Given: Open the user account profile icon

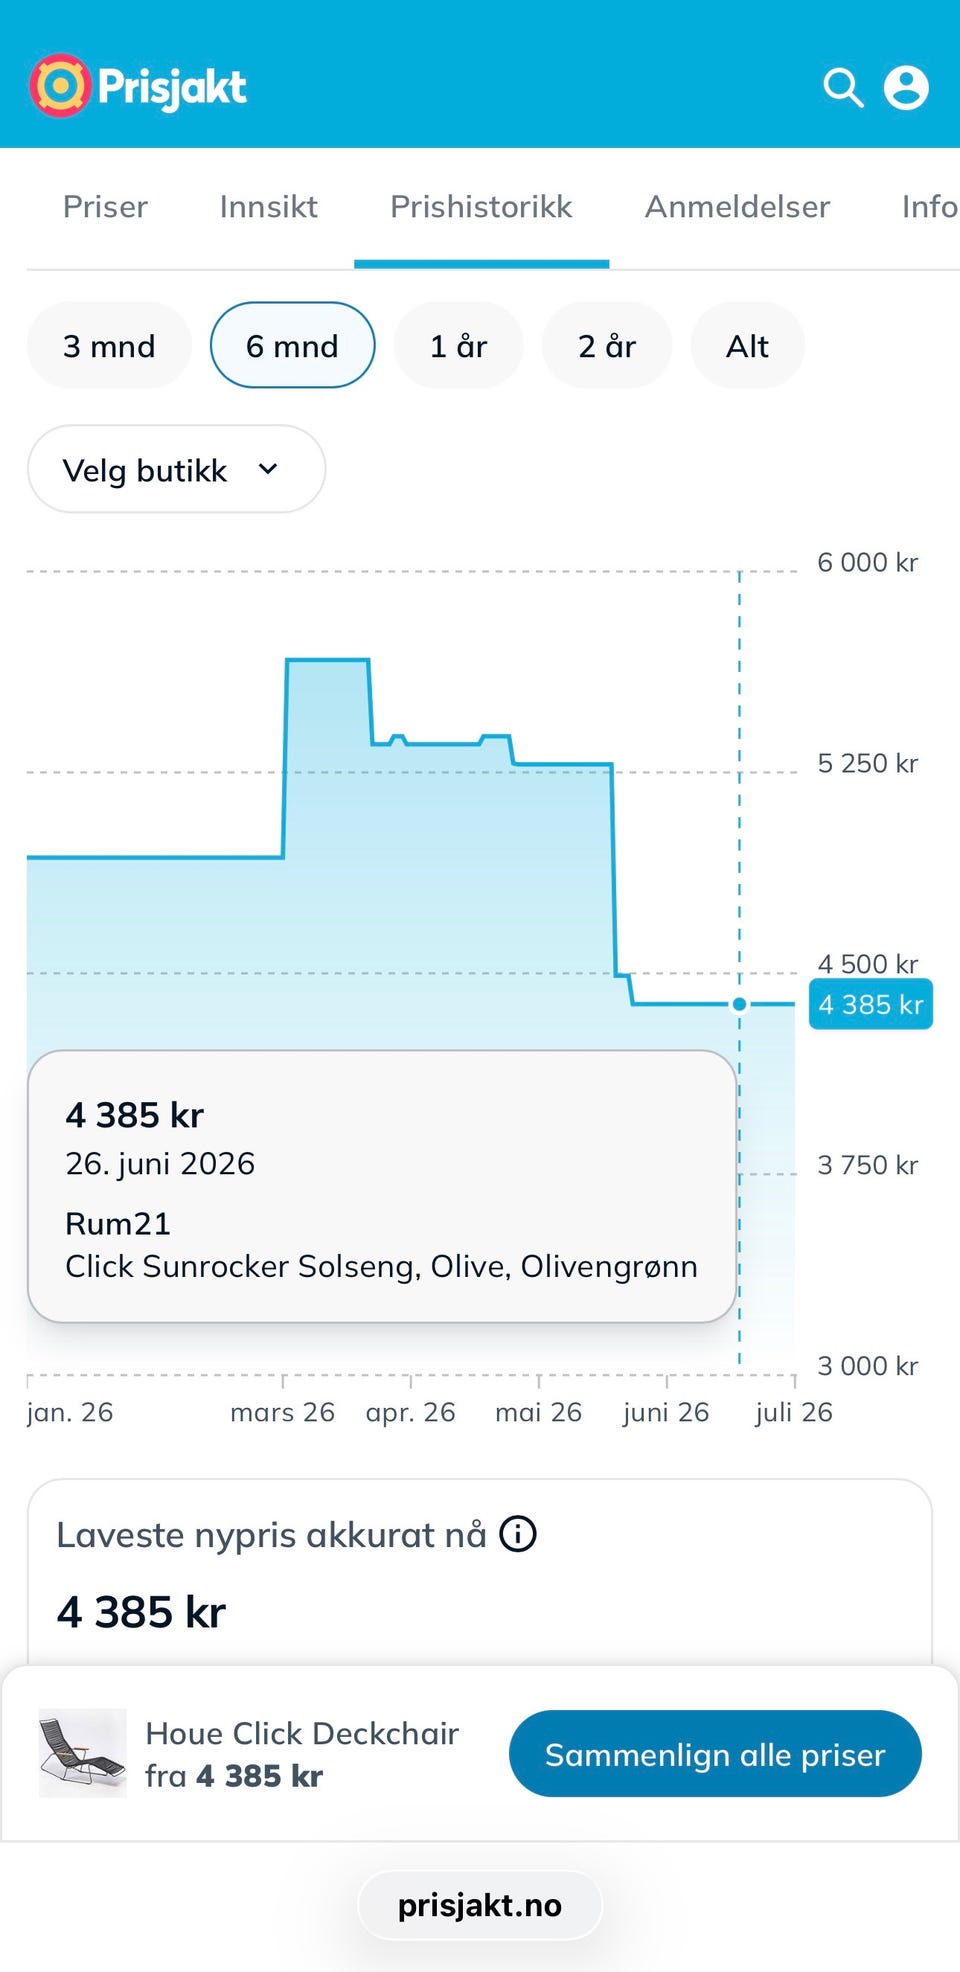Looking at the screenshot, I should [x=906, y=88].
